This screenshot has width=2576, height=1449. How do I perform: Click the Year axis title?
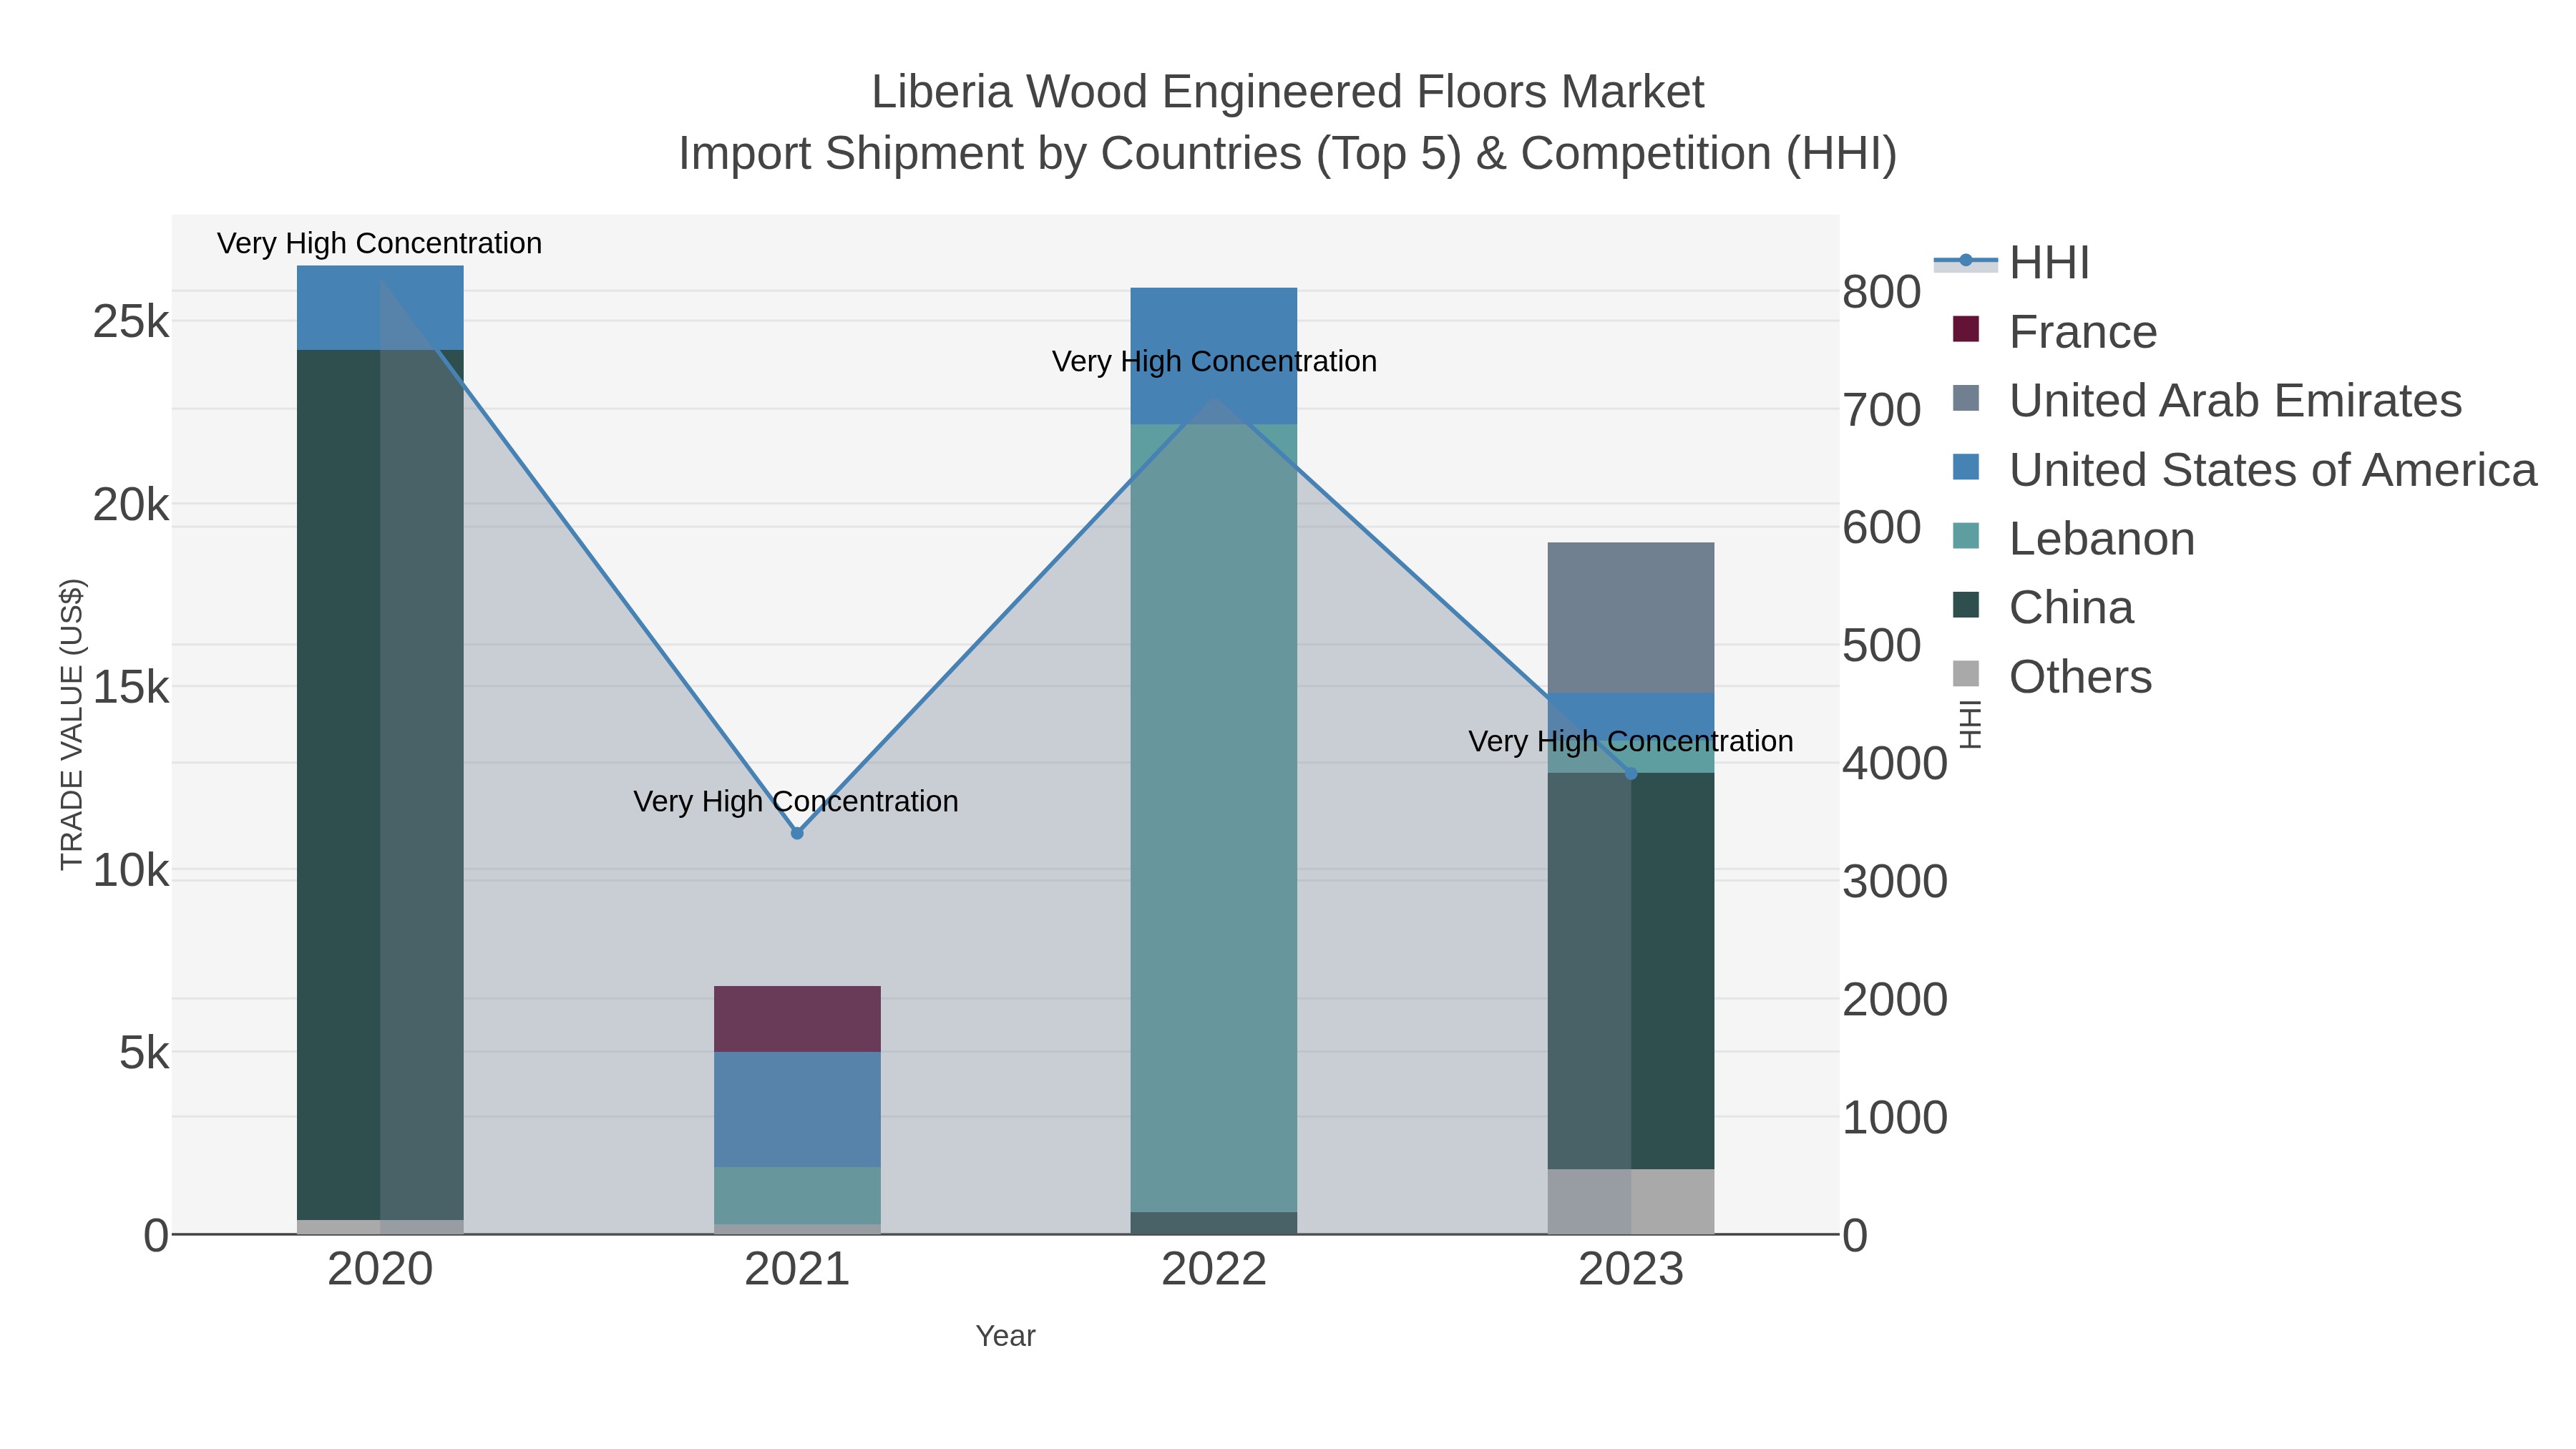1005,1336
